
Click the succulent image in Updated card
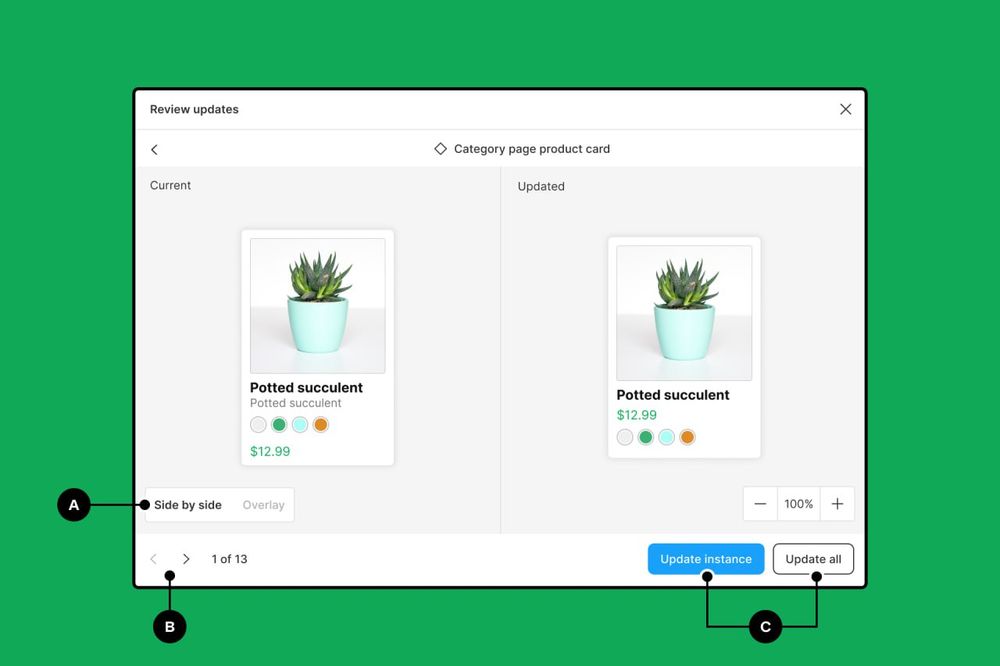(x=684, y=312)
